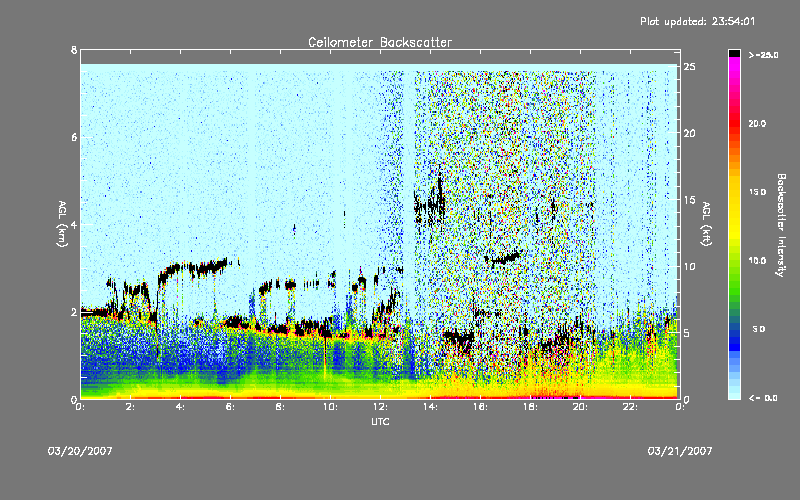
Task: Click the "22:" UTC hour tick
Action: [x=631, y=407]
